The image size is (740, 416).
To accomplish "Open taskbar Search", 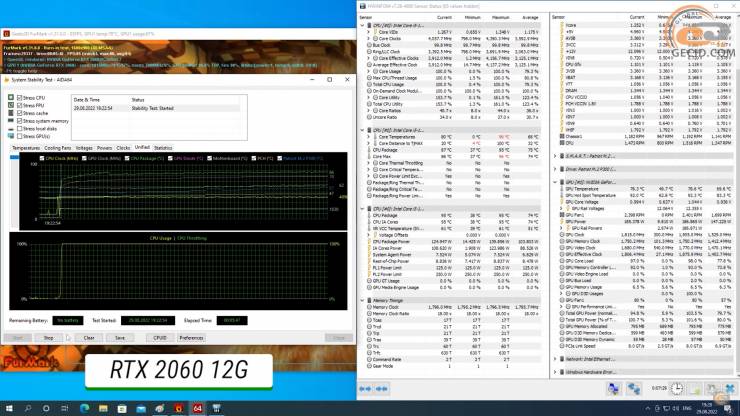I will (28, 408).
